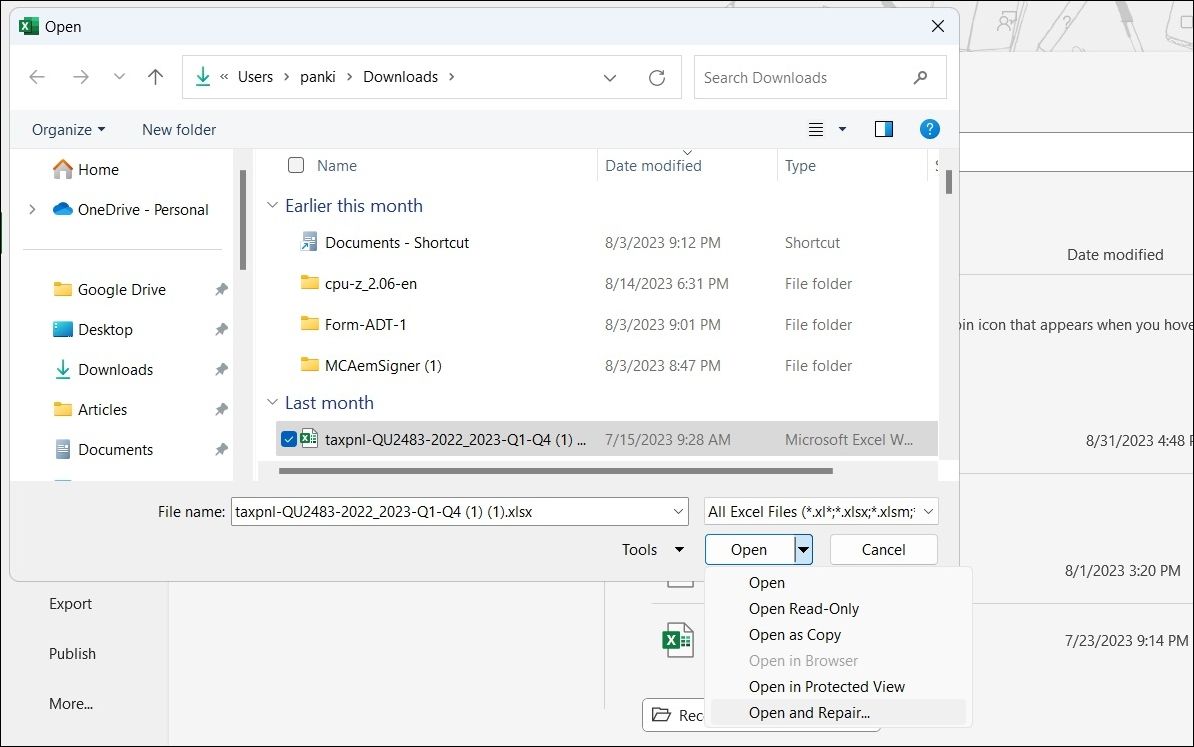Toggle the preview pane icon

click(x=883, y=129)
